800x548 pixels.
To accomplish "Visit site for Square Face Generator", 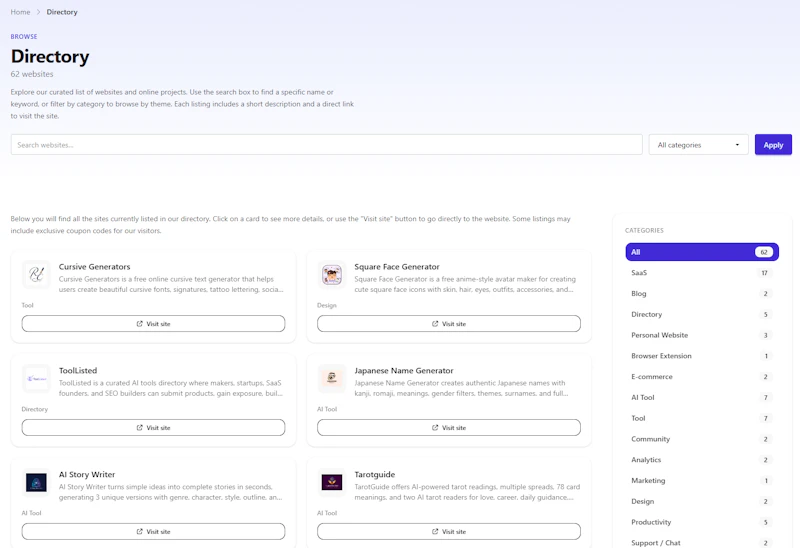I will 449,323.
